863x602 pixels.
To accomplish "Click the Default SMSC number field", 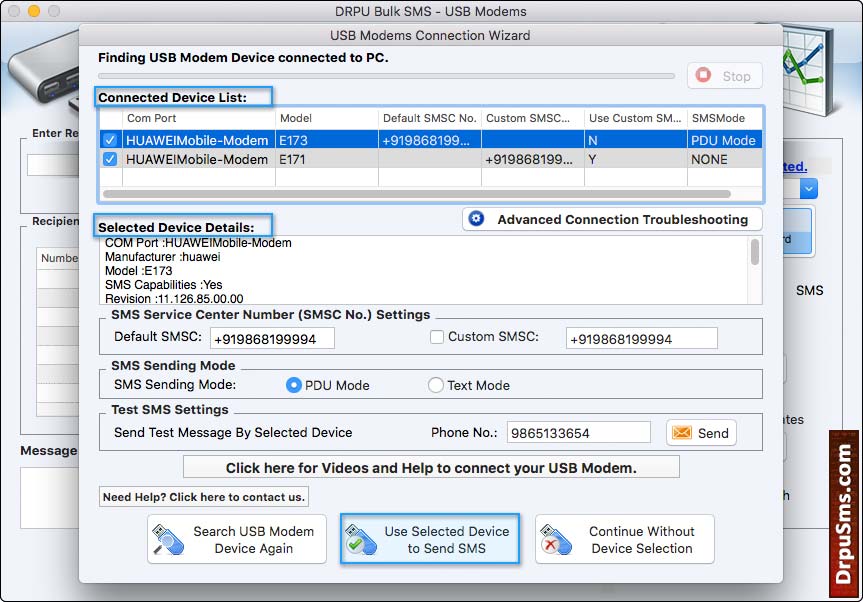I will point(272,338).
